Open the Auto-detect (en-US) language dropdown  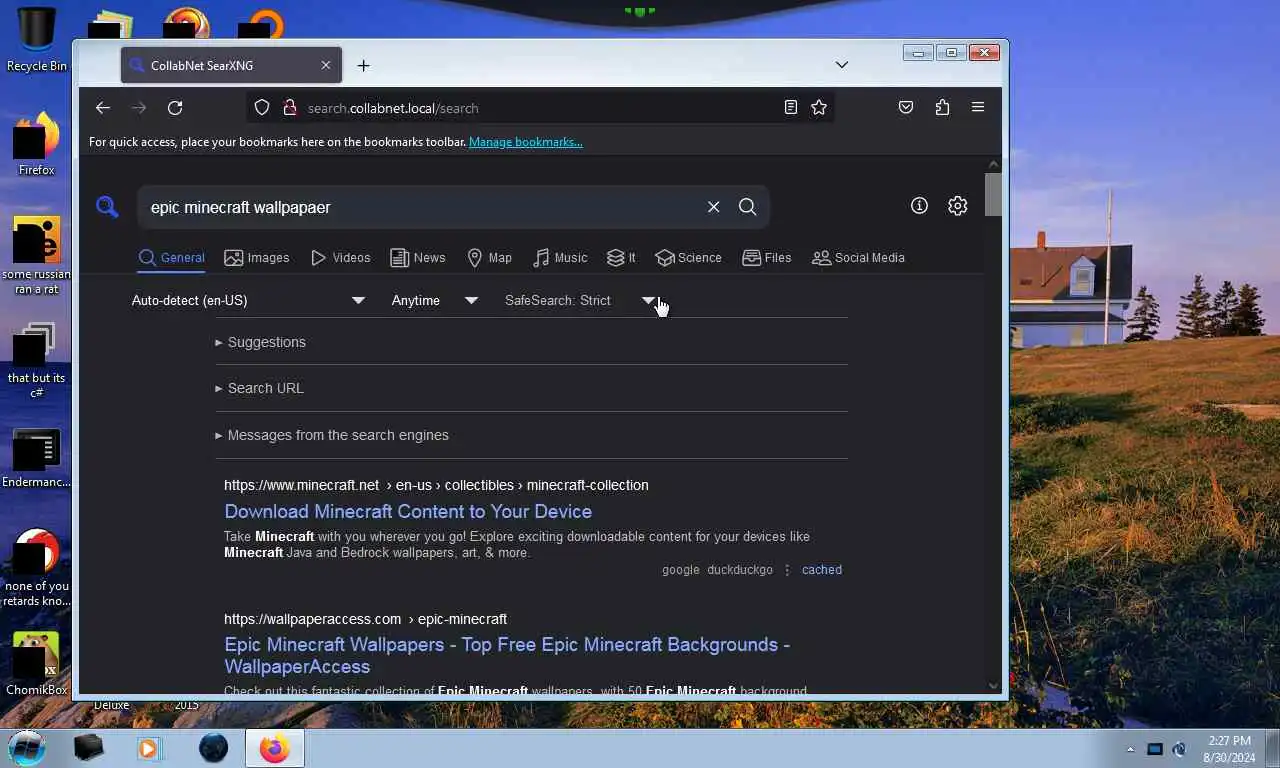[x=248, y=300]
